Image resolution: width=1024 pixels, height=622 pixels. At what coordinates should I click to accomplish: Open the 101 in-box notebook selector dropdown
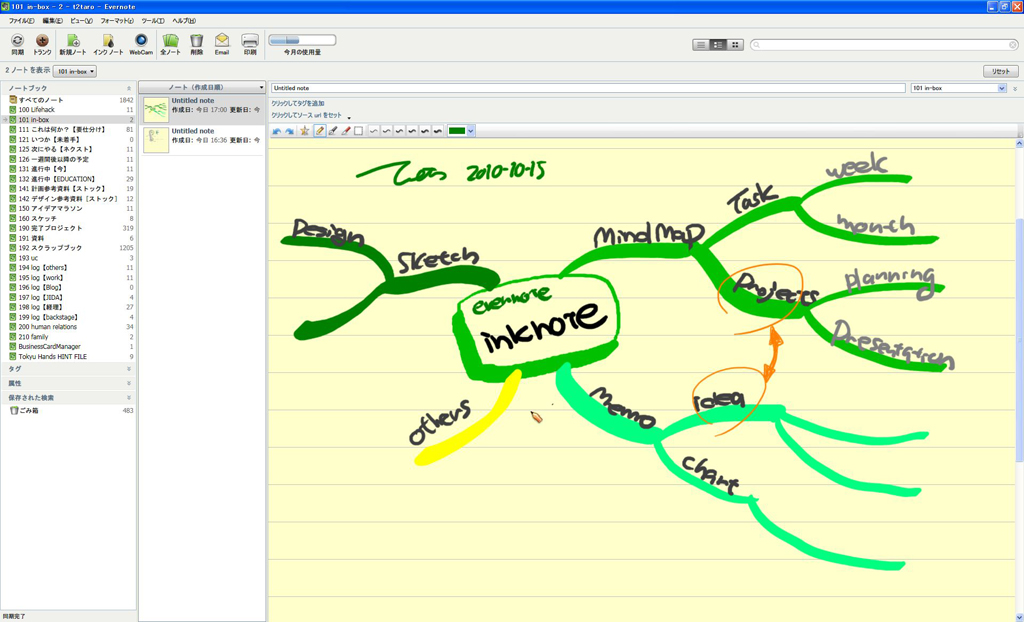click(x=75, y=72)
